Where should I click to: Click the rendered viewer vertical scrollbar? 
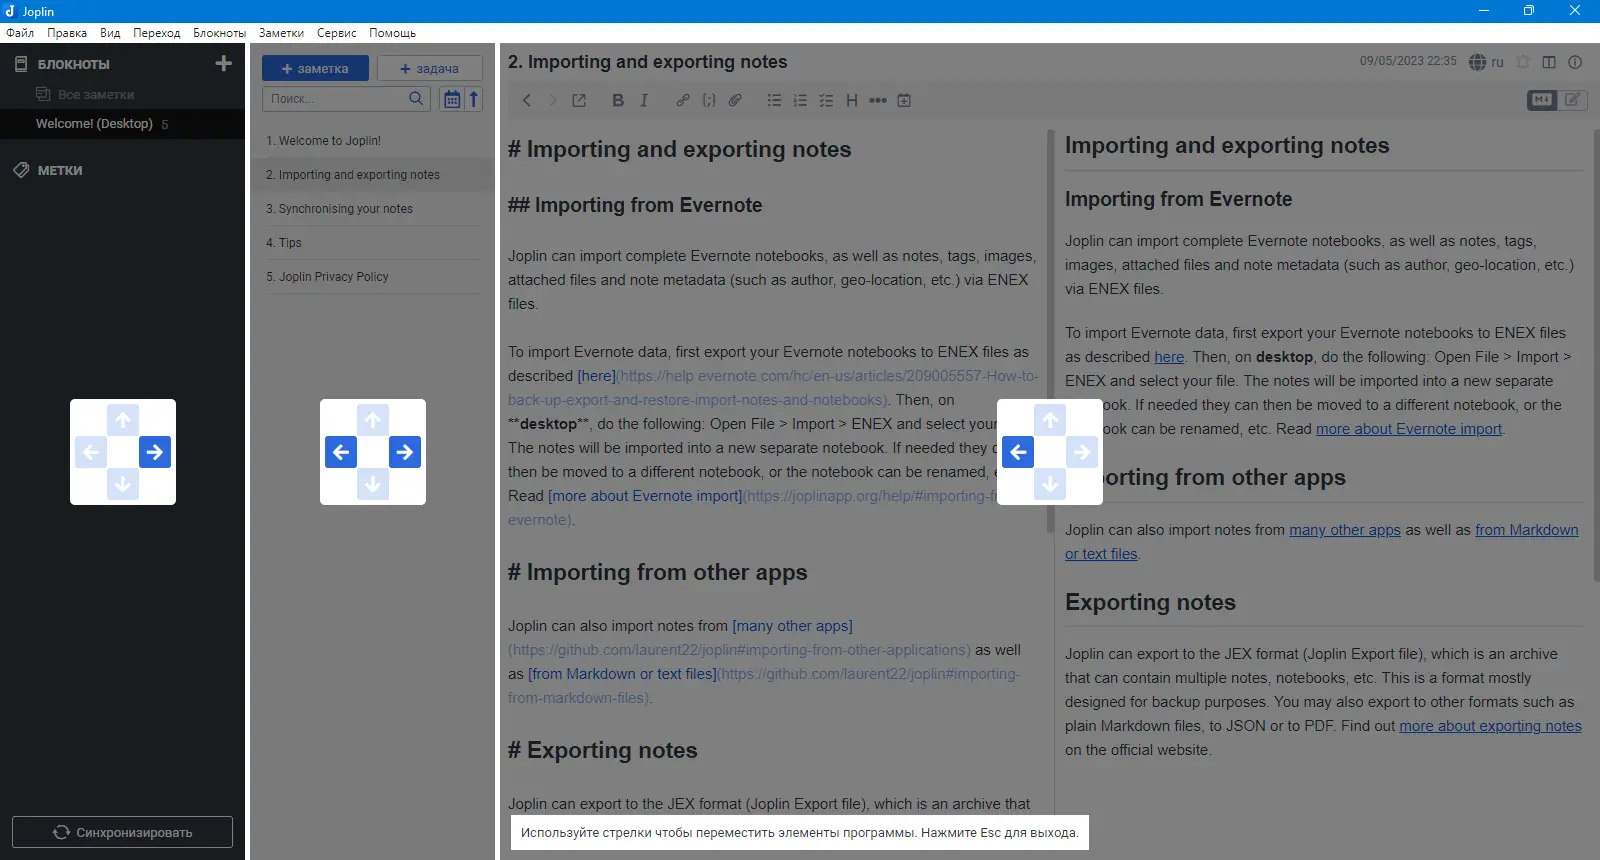pos(1595,355)
